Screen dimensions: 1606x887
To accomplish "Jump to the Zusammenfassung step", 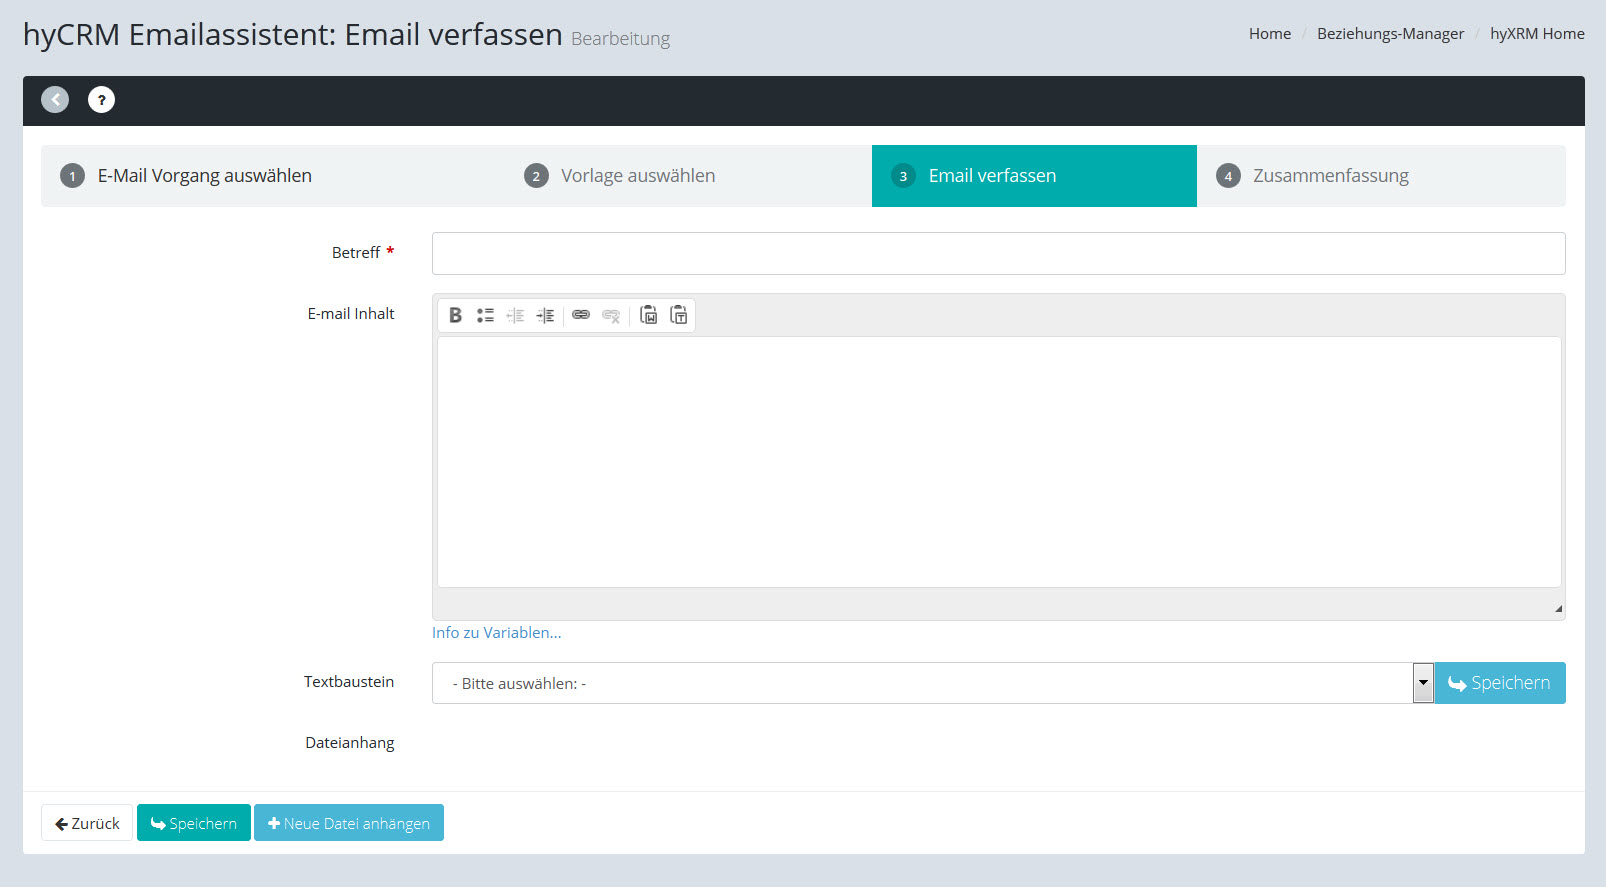I will 1330,176.
